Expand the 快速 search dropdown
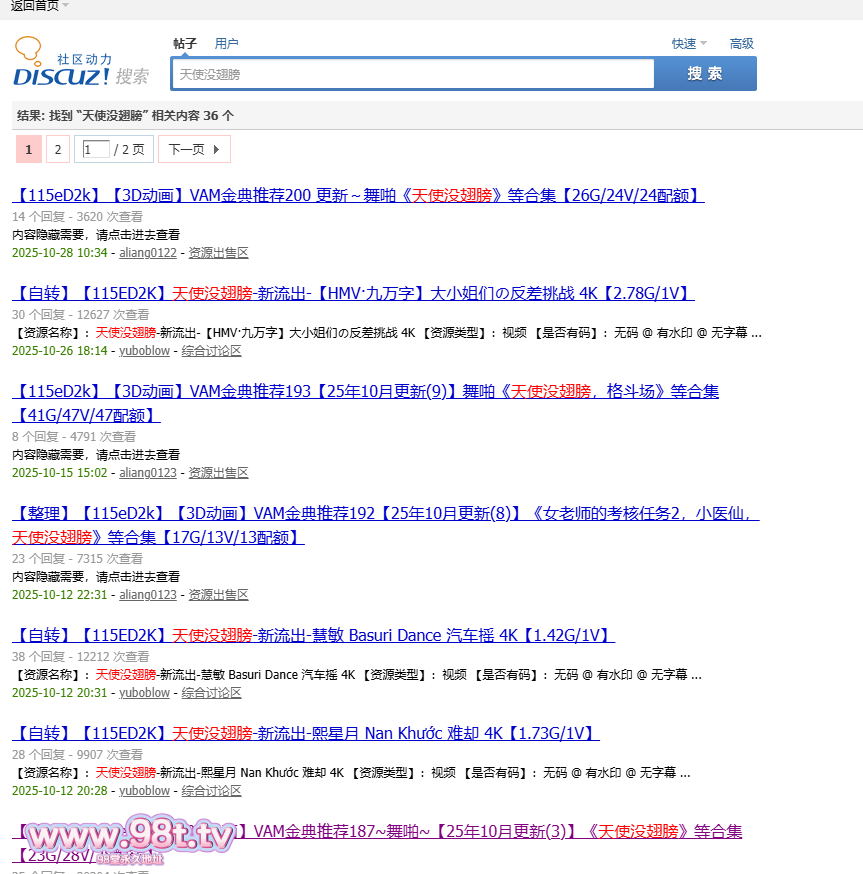The width and height of the screenshot is (863, 874). click(689, 44)
